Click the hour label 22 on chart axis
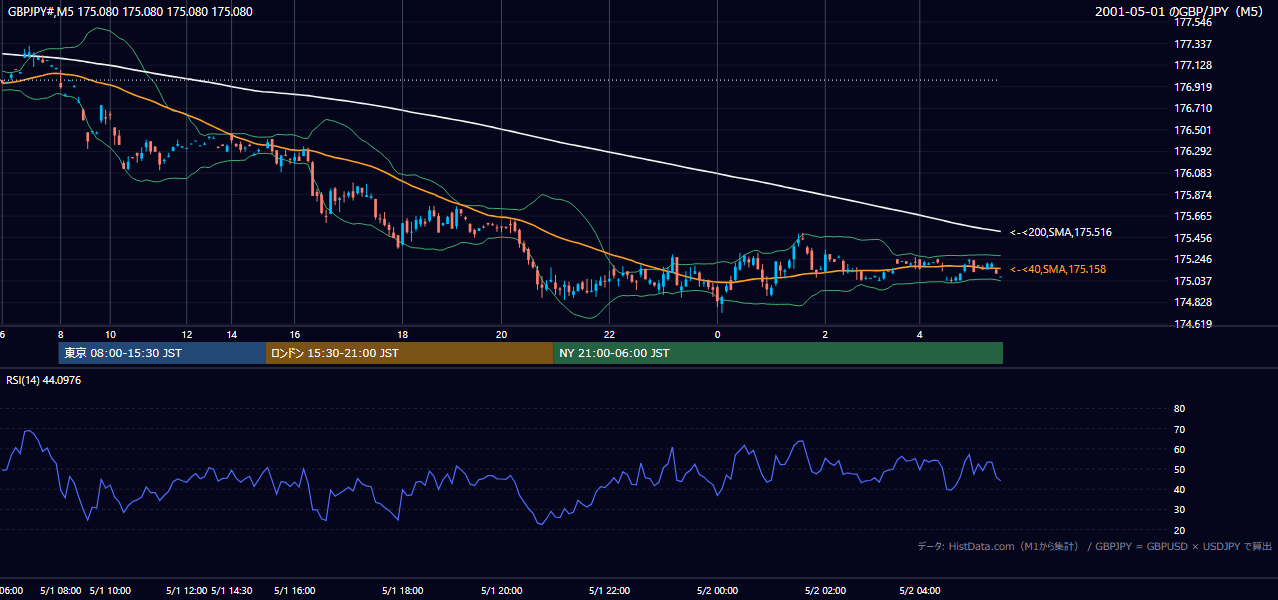The width and height of the screenshot is (1278, 600). [609, 334]
